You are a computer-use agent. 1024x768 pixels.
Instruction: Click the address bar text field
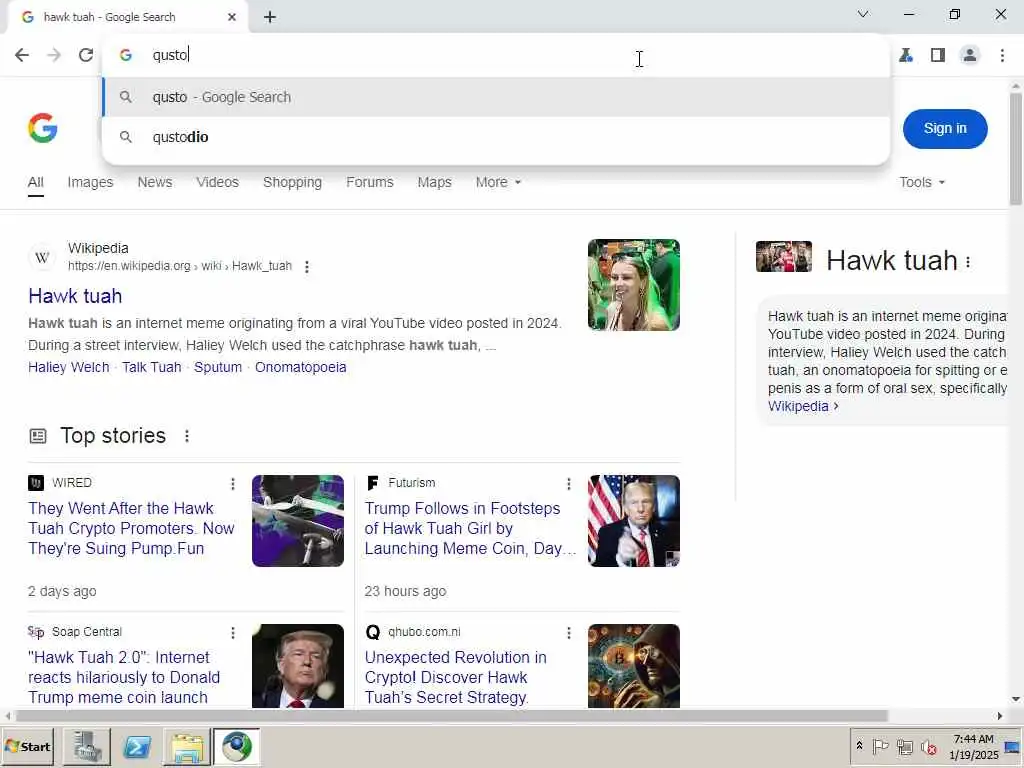pyautogui.click(x=496, y=55)
